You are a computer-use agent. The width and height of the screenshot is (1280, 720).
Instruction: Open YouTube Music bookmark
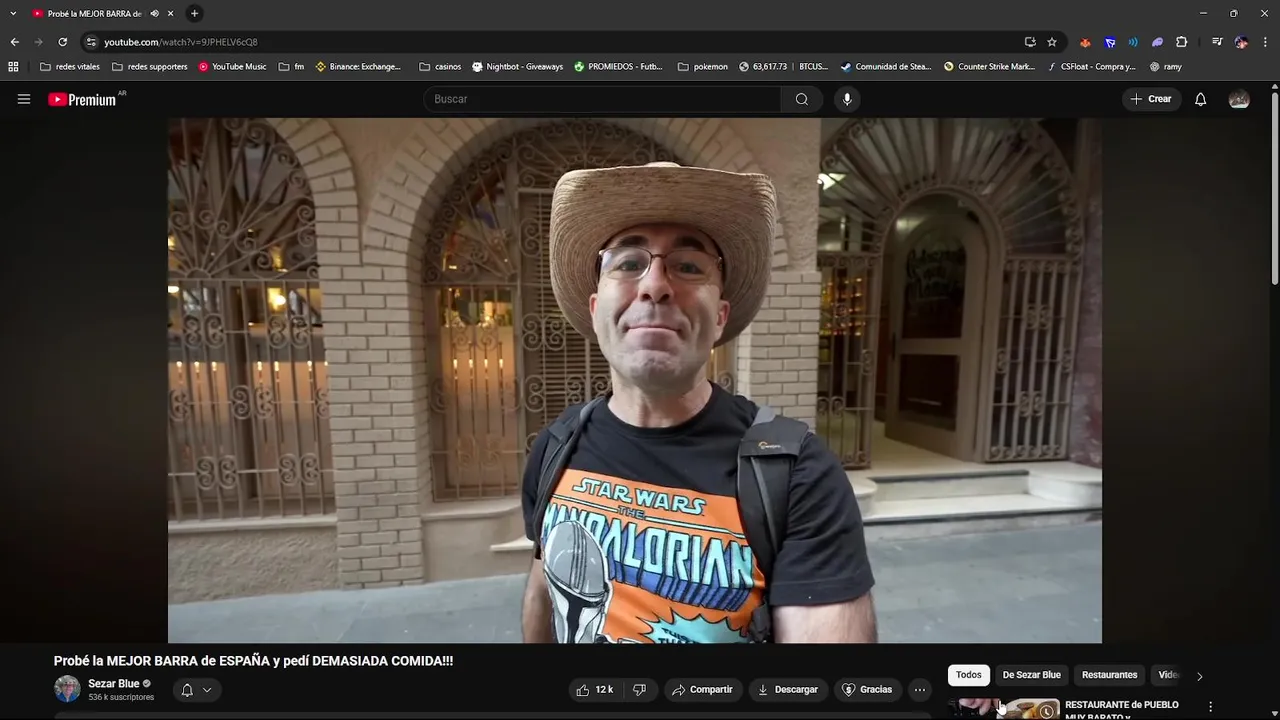[232, 67]
